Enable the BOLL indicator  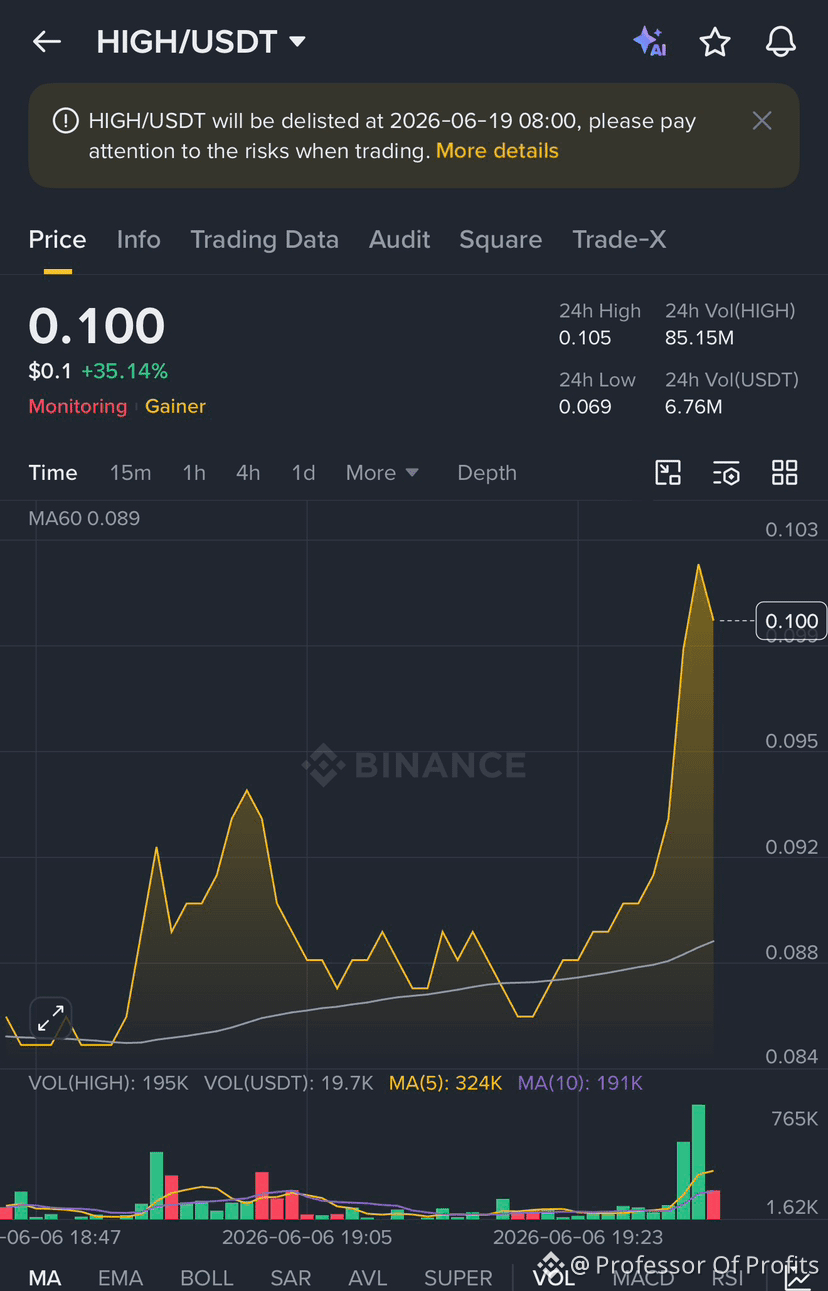(206, 1277)
